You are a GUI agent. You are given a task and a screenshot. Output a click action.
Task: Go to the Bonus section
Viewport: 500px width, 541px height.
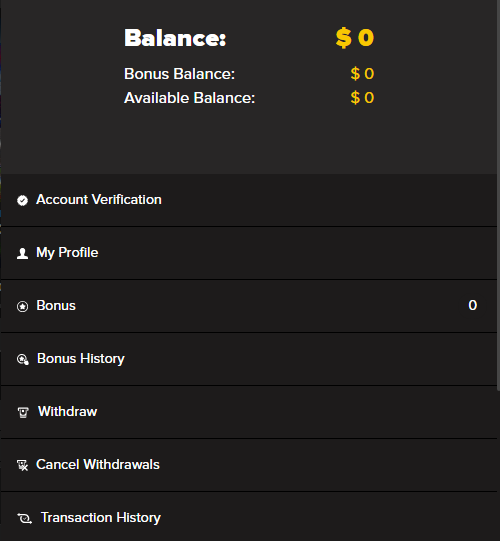(x=249, y=306)
